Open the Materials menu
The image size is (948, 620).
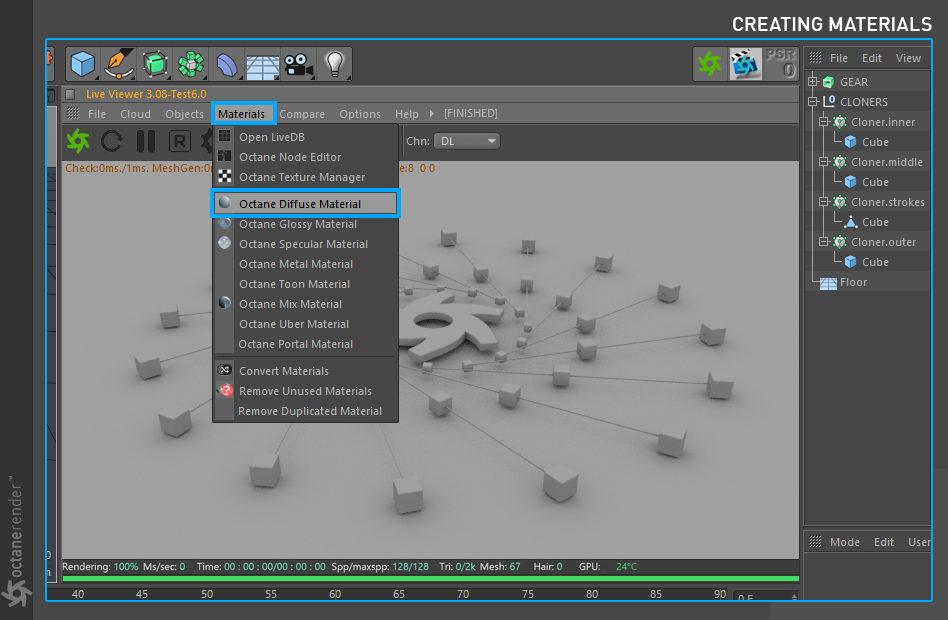click(x=241, y=114)
